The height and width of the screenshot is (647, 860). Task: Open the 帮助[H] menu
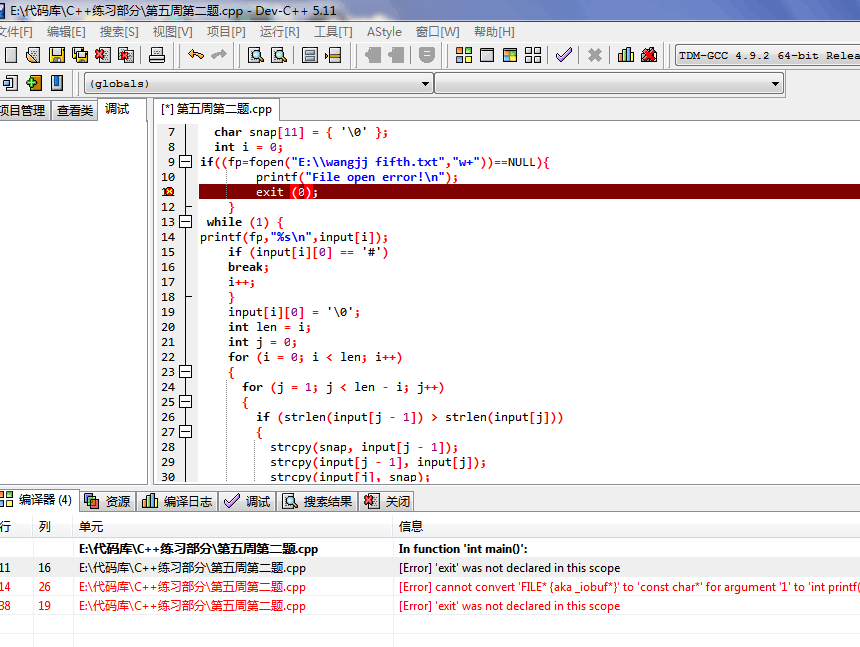(494, 32)
